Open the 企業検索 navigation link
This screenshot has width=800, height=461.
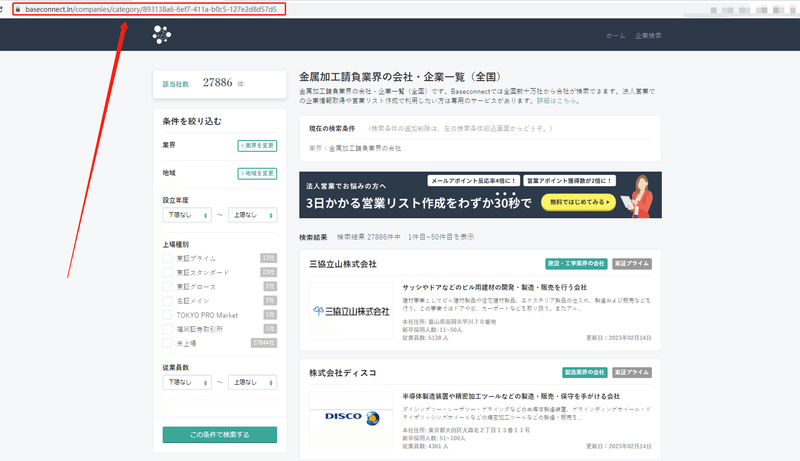(648, 36)
